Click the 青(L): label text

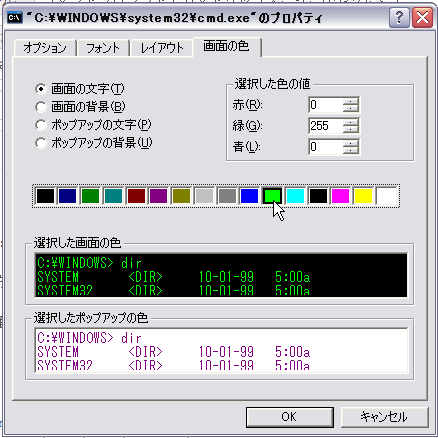(247, 147)
